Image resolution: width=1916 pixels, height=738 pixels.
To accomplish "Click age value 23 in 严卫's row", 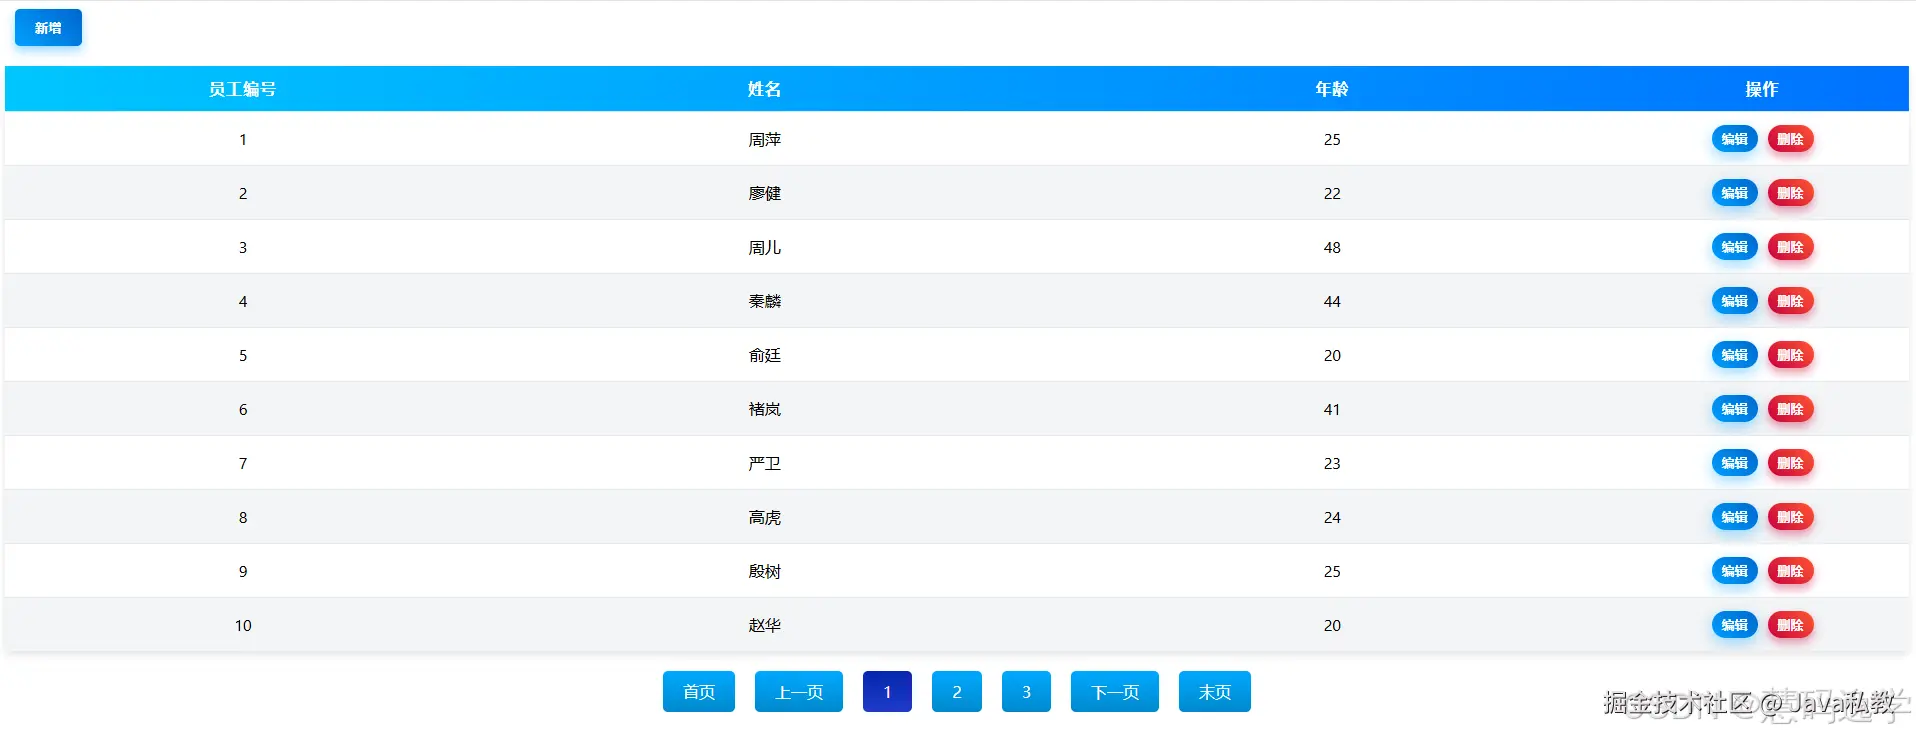I will click(x=1332, y=463).
